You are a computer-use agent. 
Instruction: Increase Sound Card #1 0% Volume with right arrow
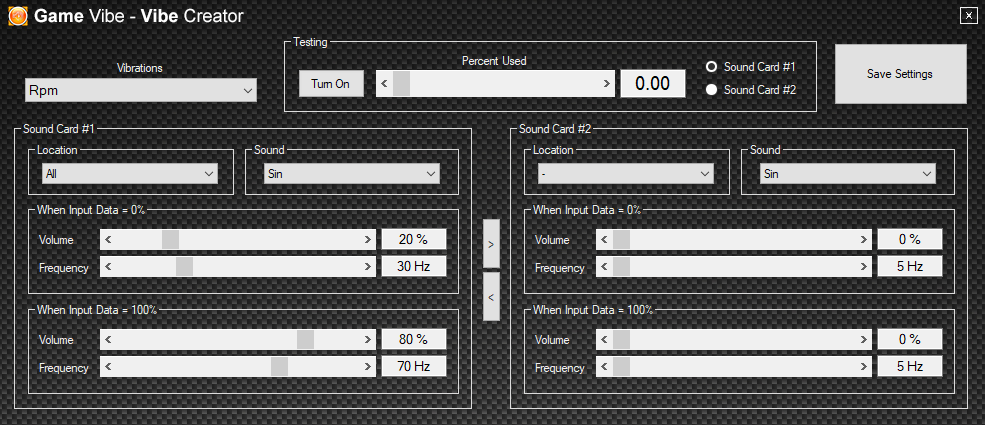coord(367,240)
